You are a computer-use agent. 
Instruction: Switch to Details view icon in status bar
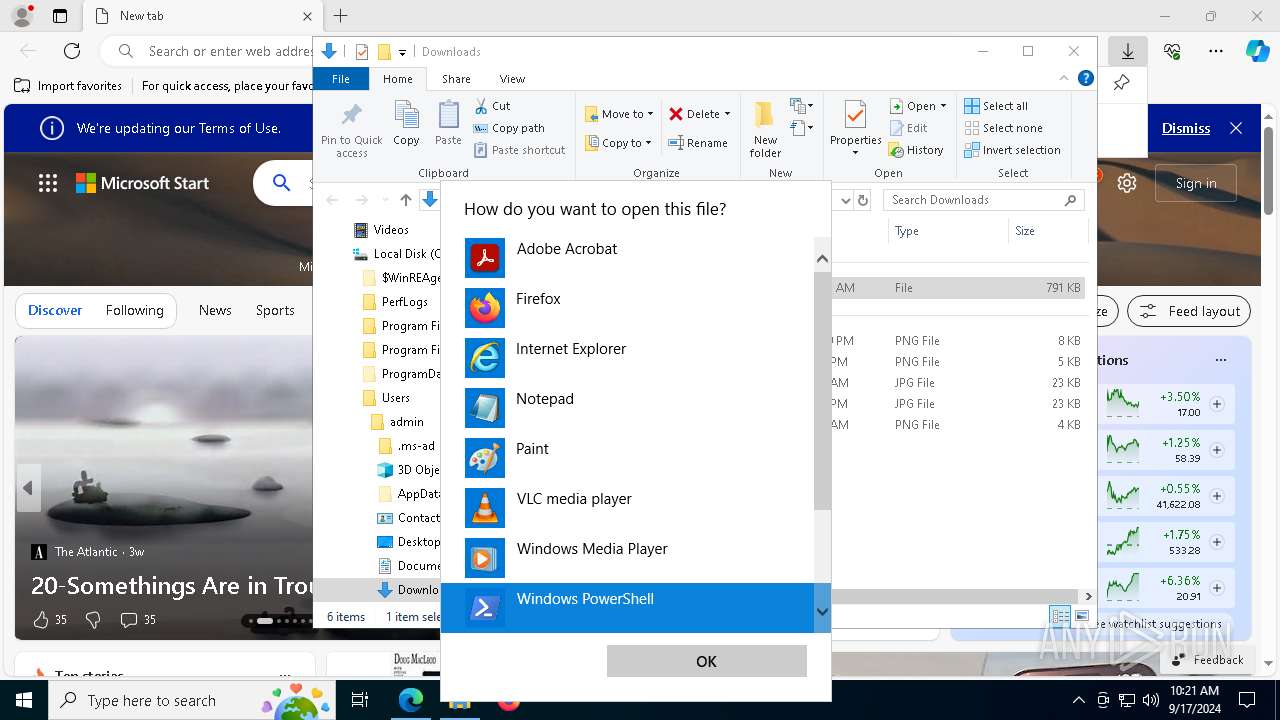pos(1060,617)
